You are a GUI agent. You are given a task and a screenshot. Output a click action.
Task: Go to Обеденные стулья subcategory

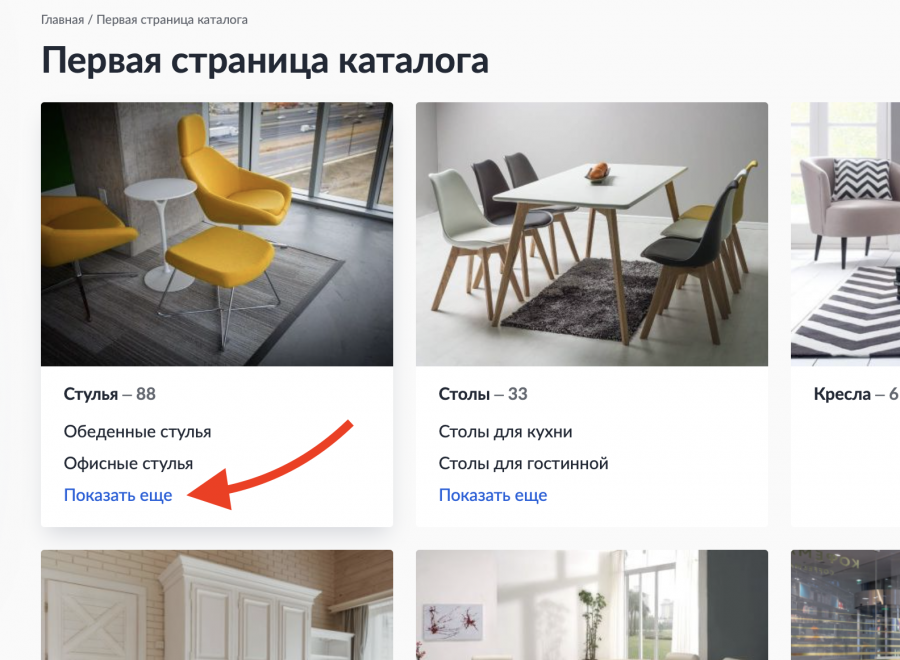pos(137,432)
